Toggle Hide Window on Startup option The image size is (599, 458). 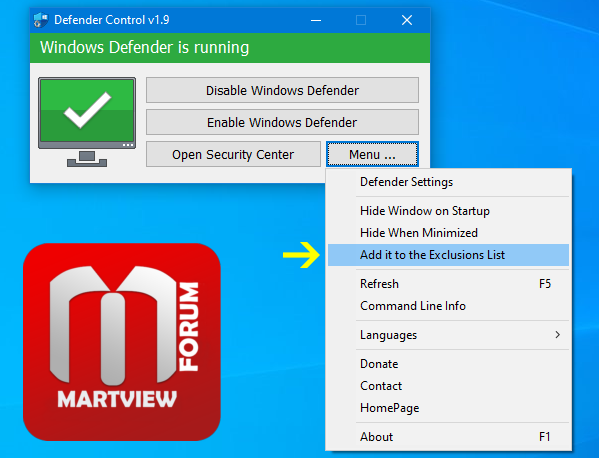(448, 211)
